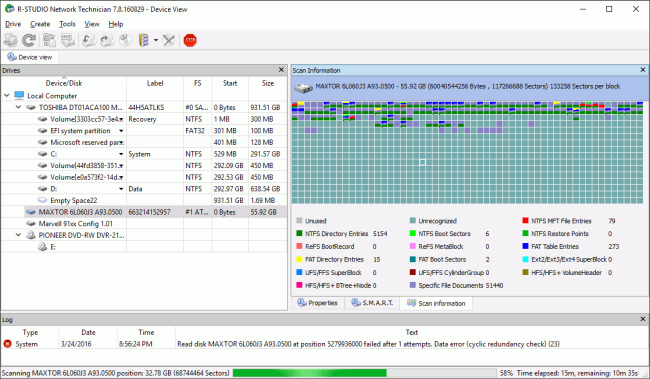Click the red NTFS MFT File Entries swatch
650x379 pixels.
pyautogui.click(x=526, y=221)
